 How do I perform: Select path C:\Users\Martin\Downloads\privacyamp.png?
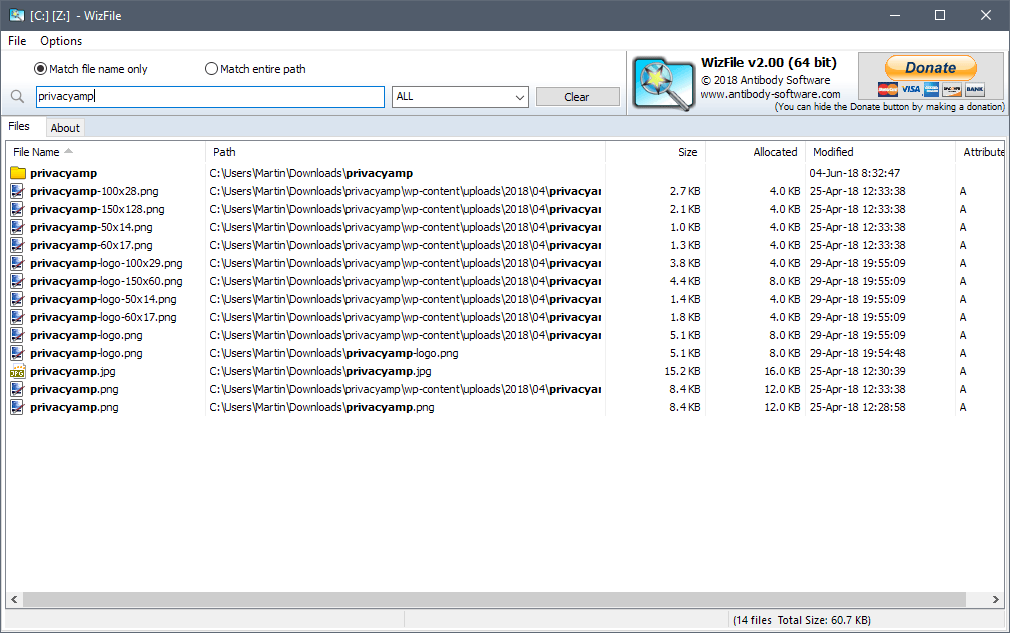[322, 408]
